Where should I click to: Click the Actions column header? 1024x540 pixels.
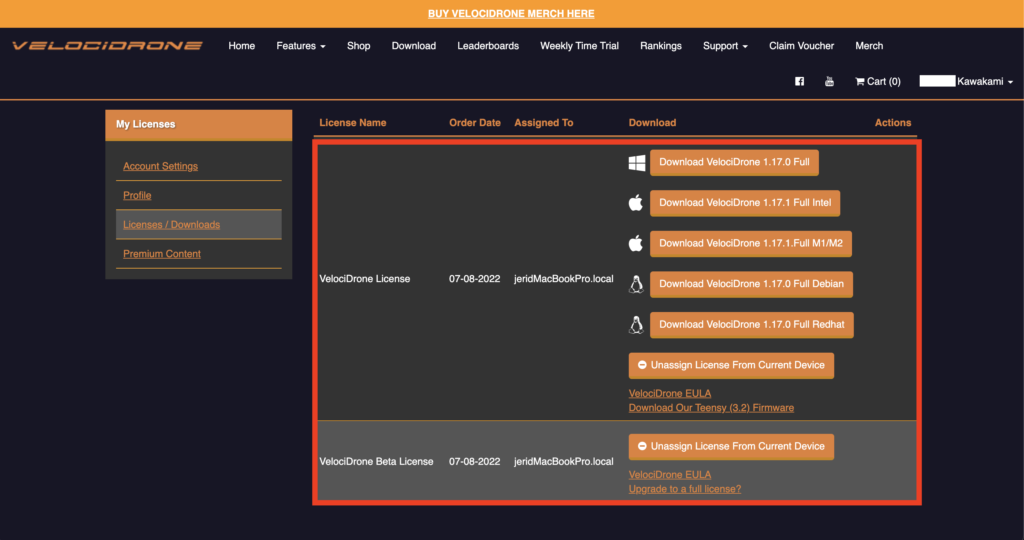click(893, 123)
